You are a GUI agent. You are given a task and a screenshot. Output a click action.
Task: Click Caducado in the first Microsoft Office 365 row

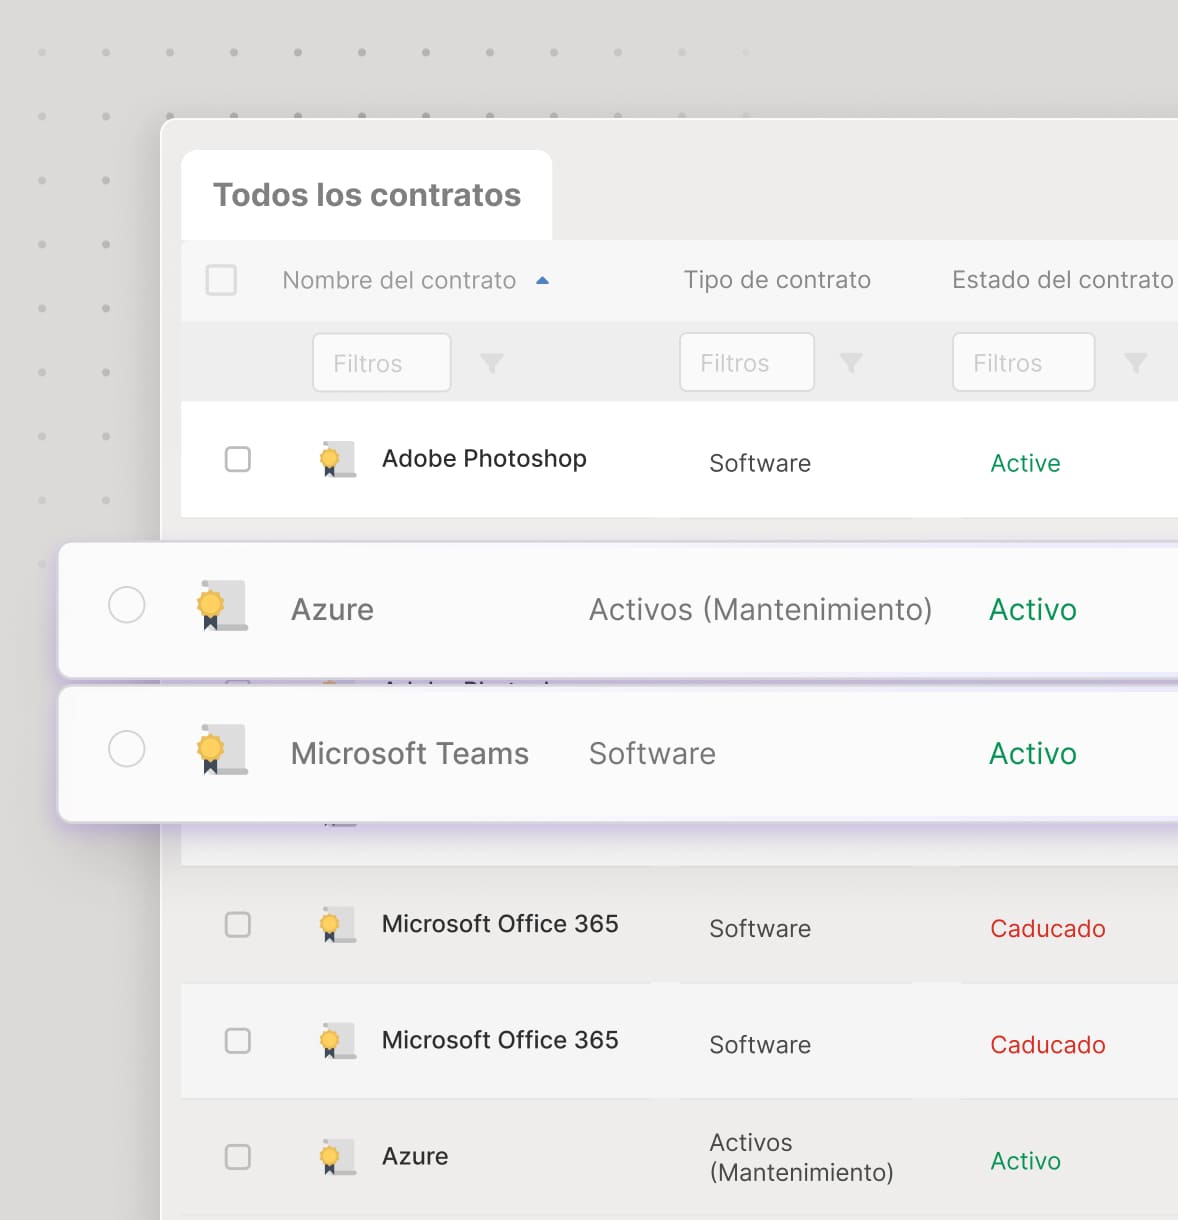[x=1048, y=928]
